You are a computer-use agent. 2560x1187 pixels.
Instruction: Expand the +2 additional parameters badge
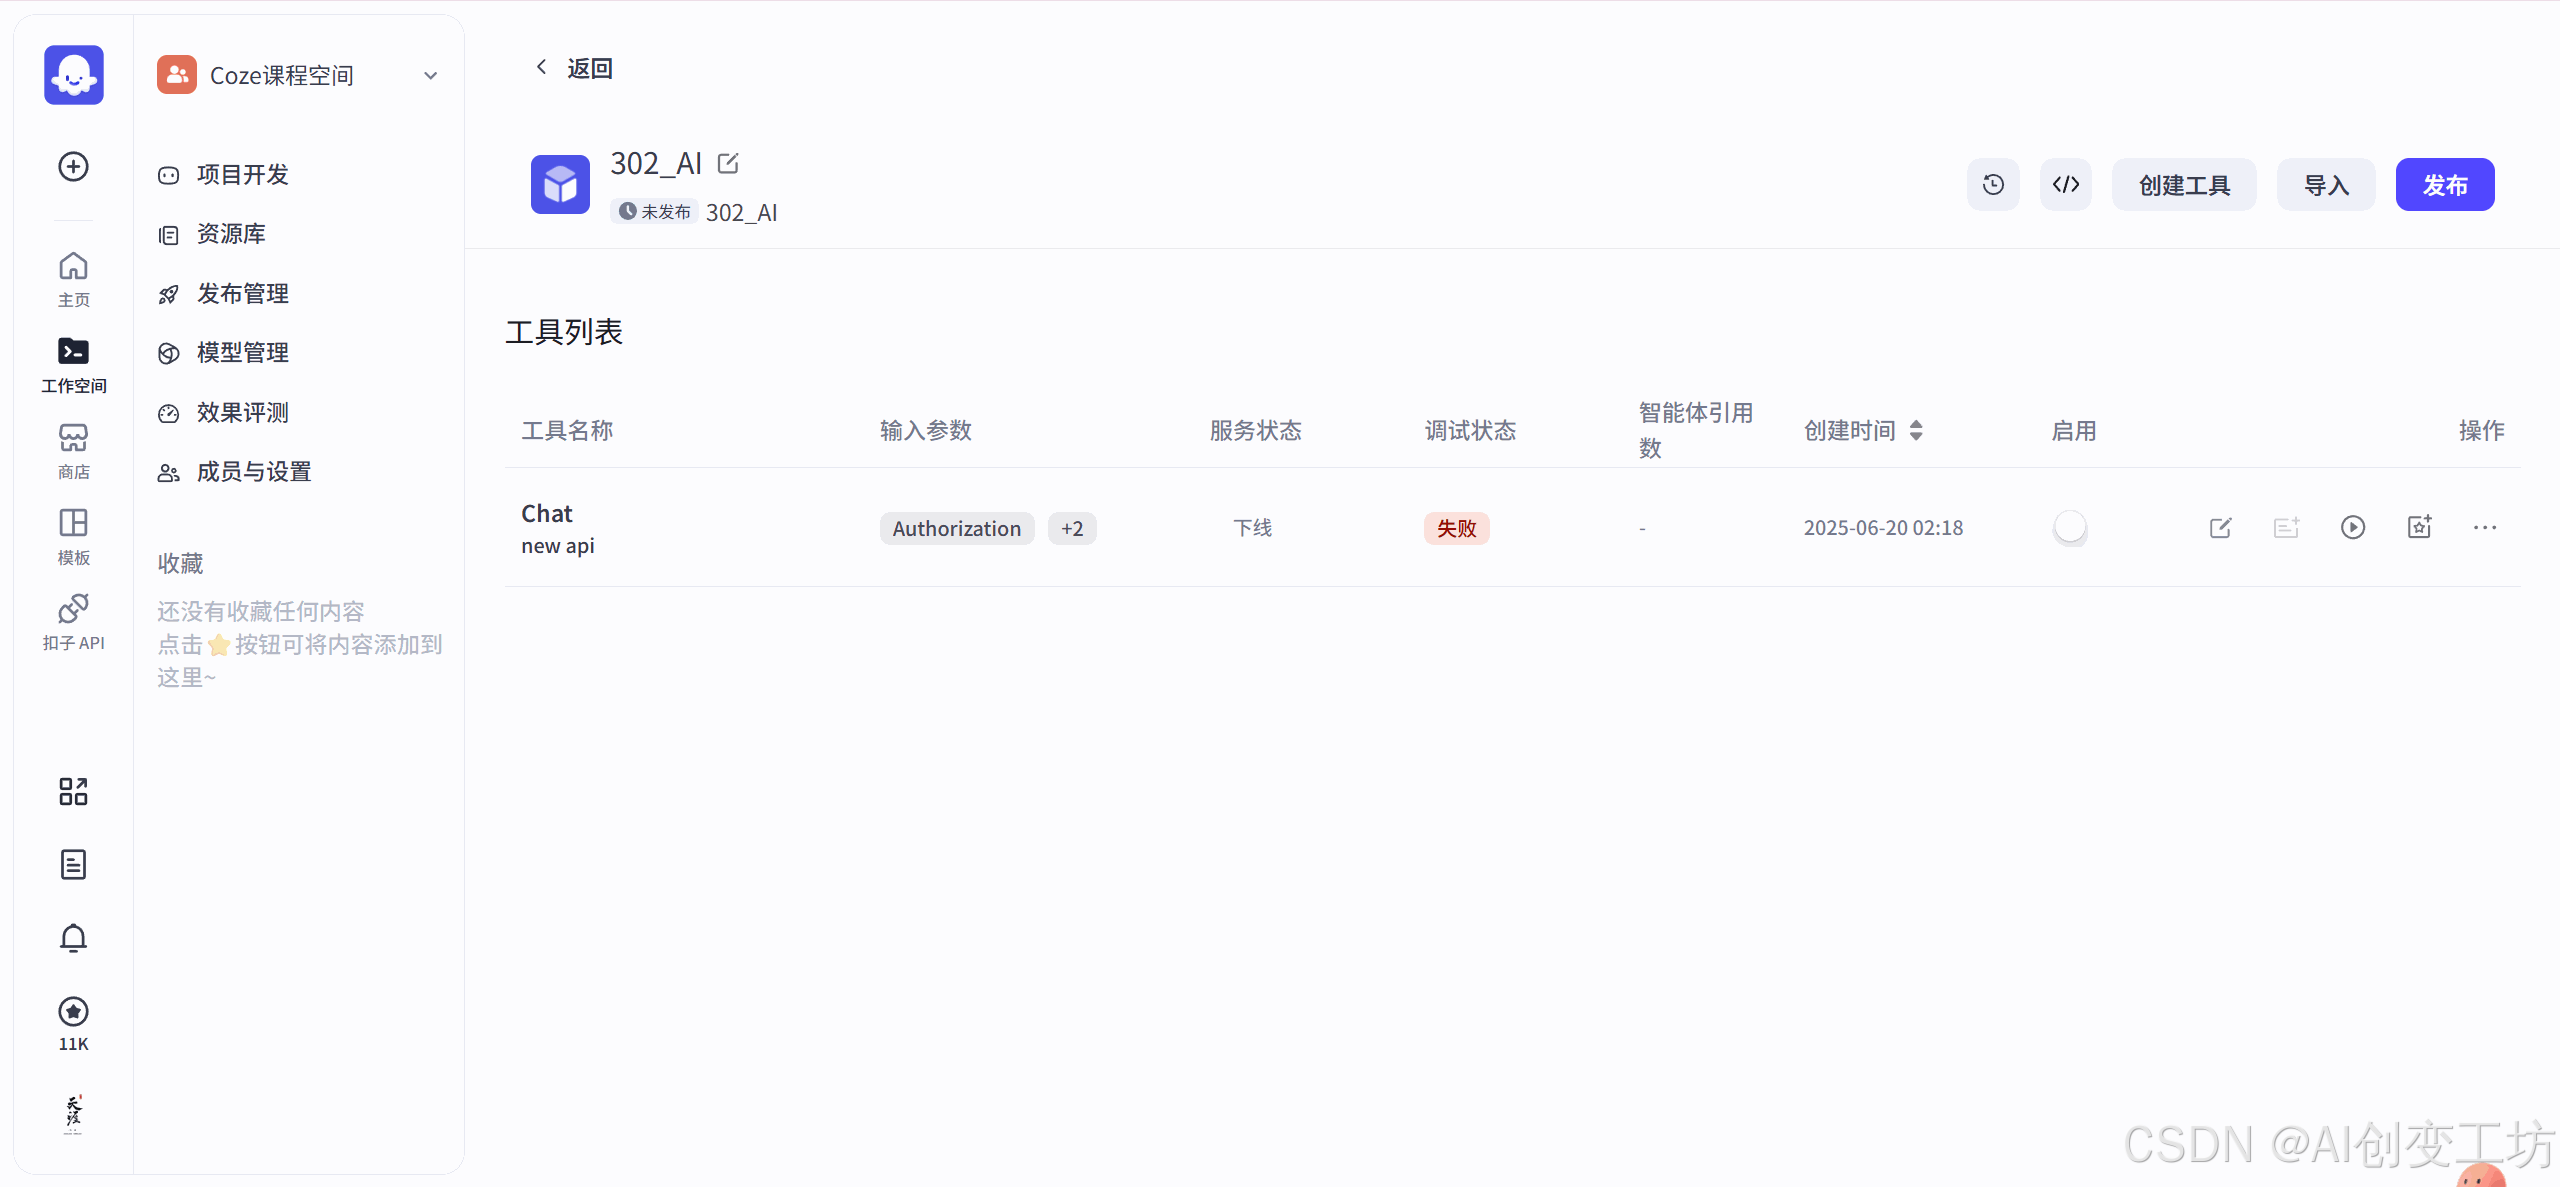pos(1072,528)
